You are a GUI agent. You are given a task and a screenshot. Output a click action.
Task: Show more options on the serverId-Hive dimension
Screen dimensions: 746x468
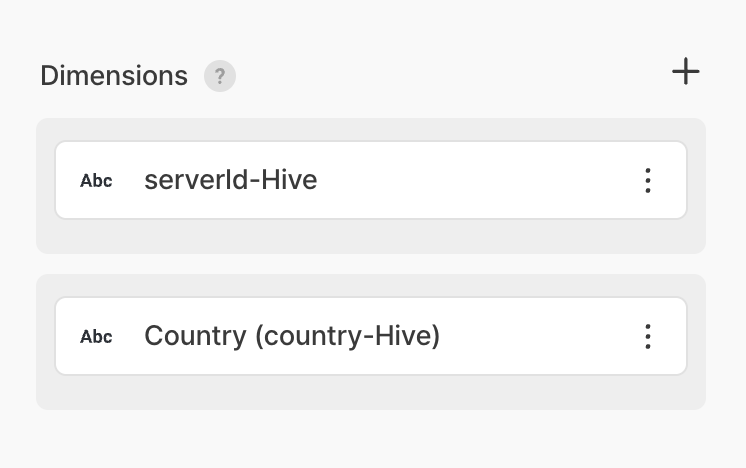coord(648,180)
